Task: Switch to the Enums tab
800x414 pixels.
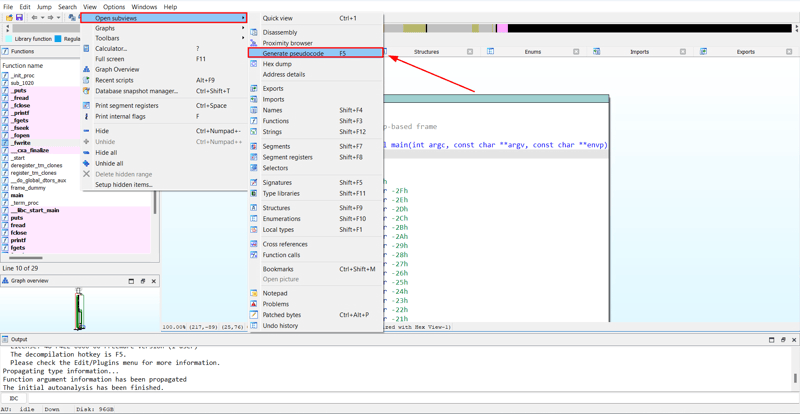Action: [x=533, y=52]
